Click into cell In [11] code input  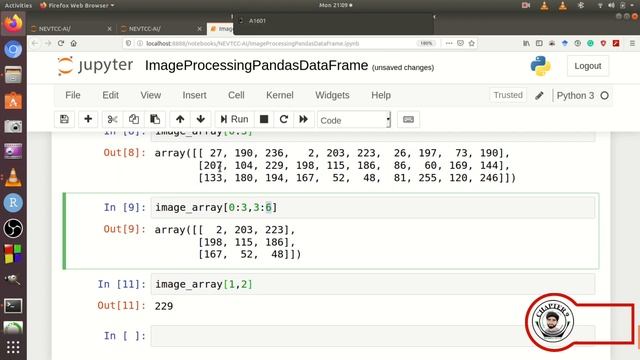[x=373, y=284]
